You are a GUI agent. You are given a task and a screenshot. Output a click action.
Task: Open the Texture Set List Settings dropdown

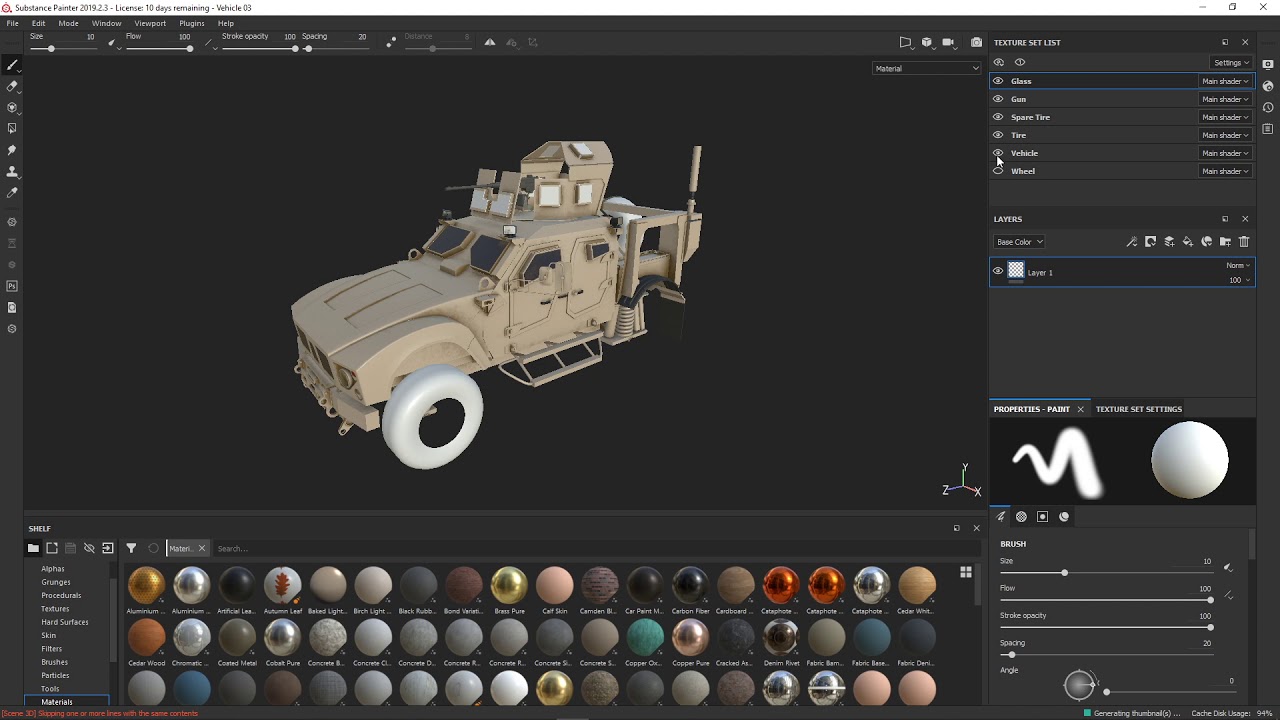coord(1231,62)
